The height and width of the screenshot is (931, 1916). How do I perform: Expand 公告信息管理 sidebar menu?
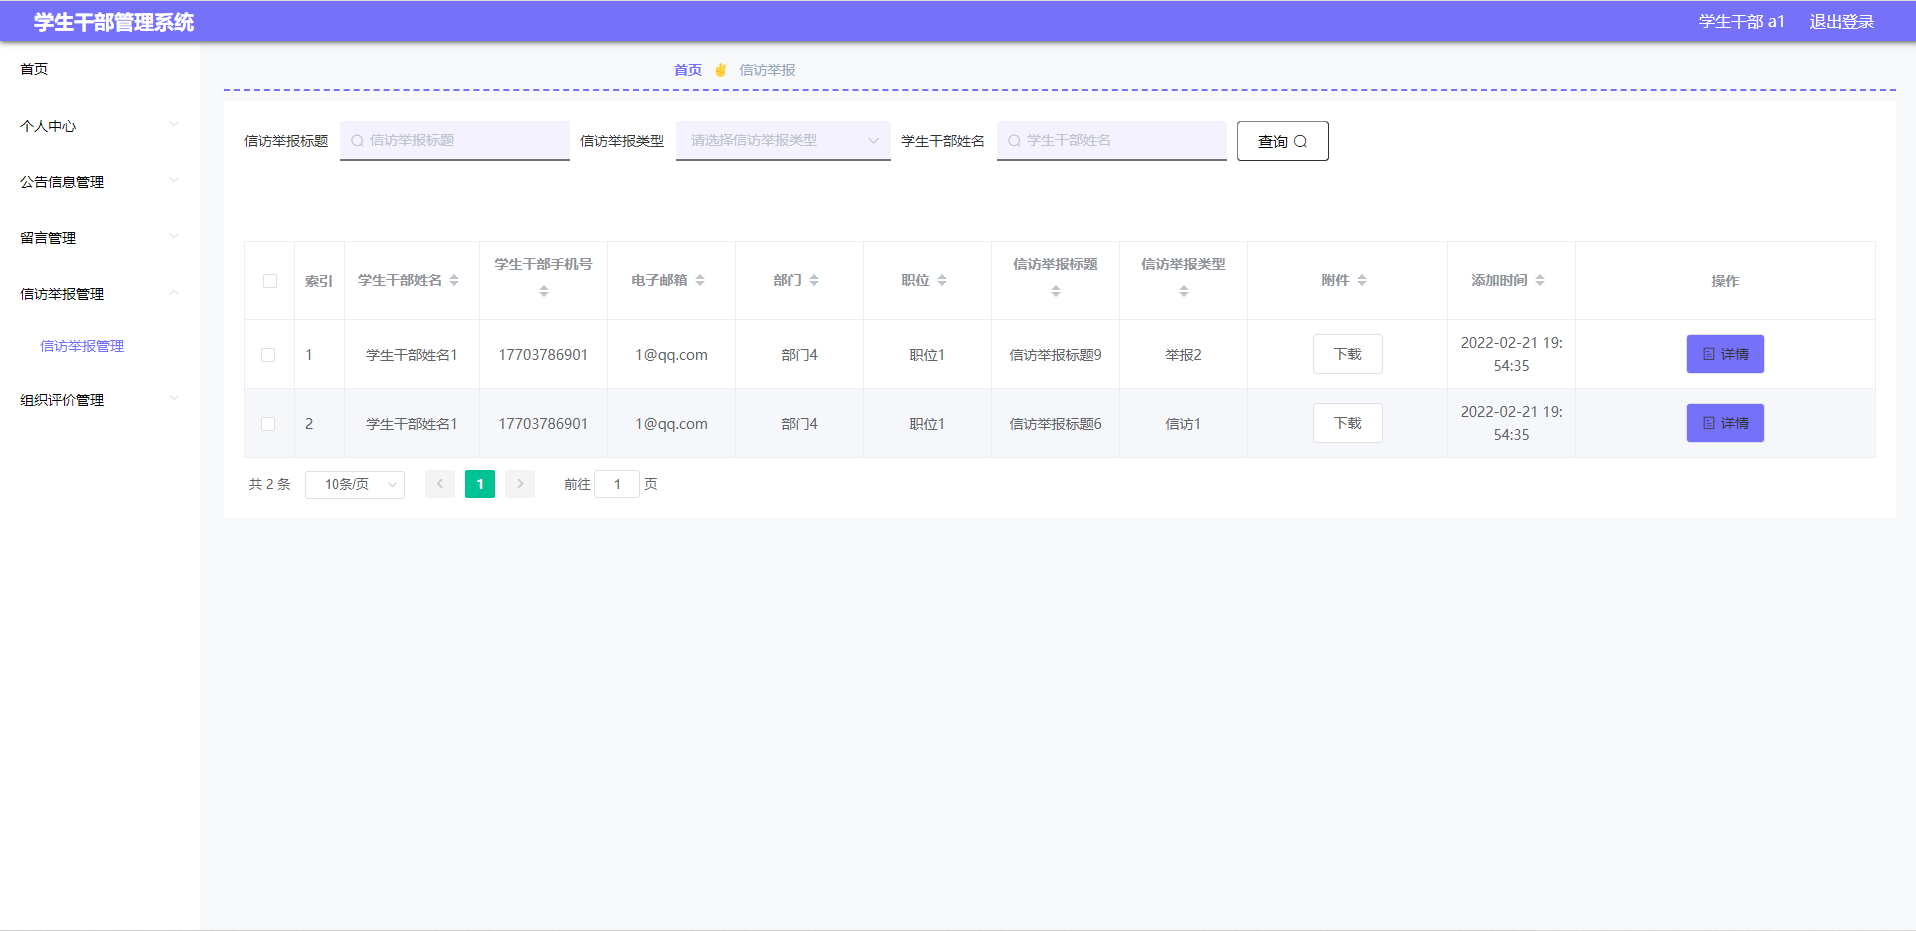pyautogui.click(x=100, y=182)
